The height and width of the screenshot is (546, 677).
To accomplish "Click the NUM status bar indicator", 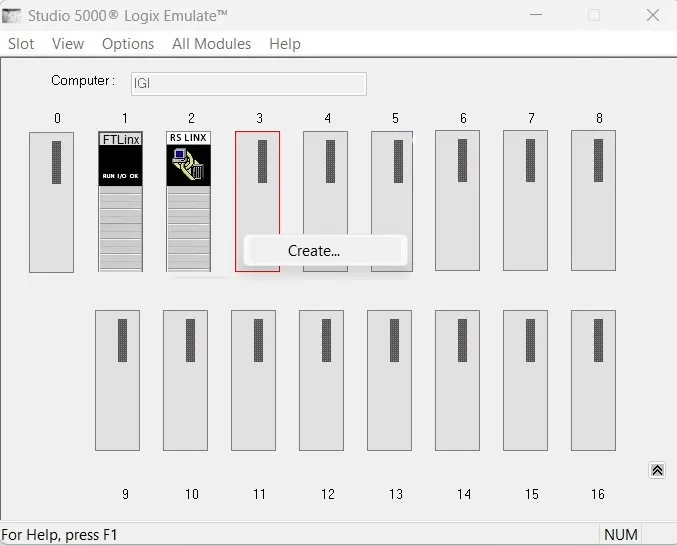I will pos(620,535).
